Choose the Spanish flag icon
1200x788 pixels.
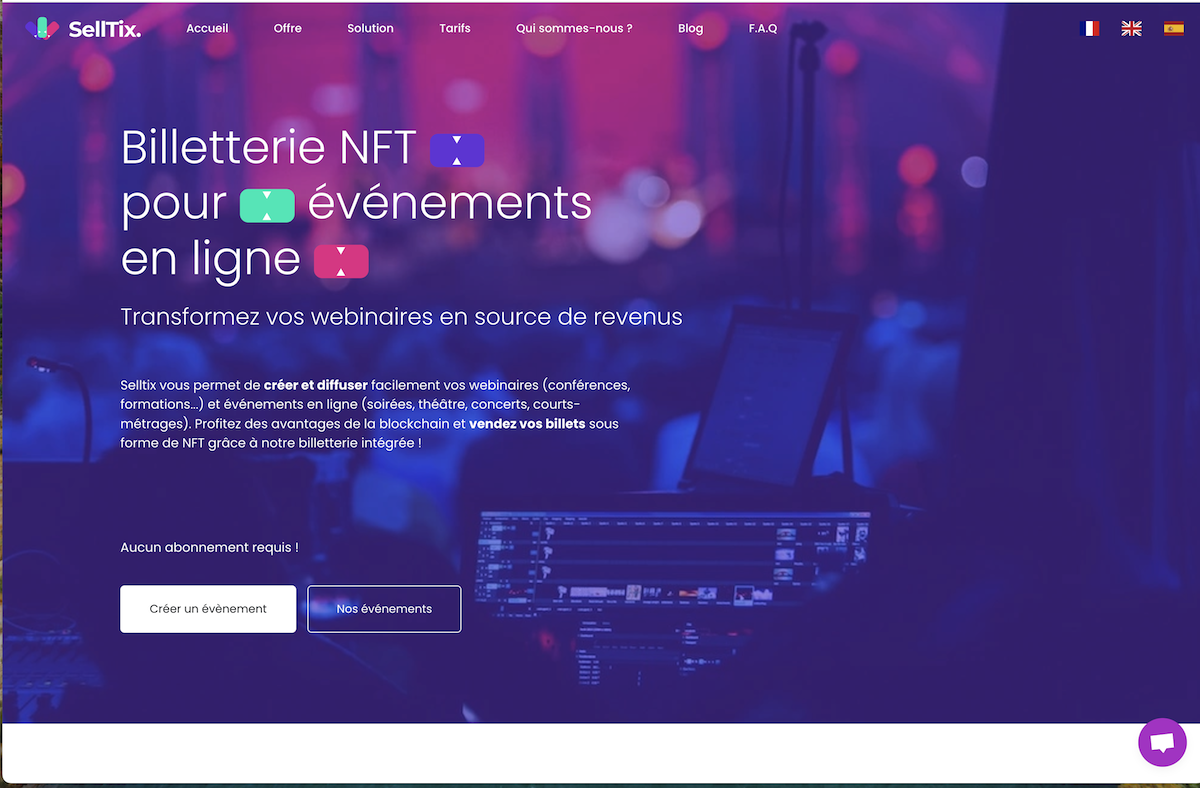point(1172,28)
